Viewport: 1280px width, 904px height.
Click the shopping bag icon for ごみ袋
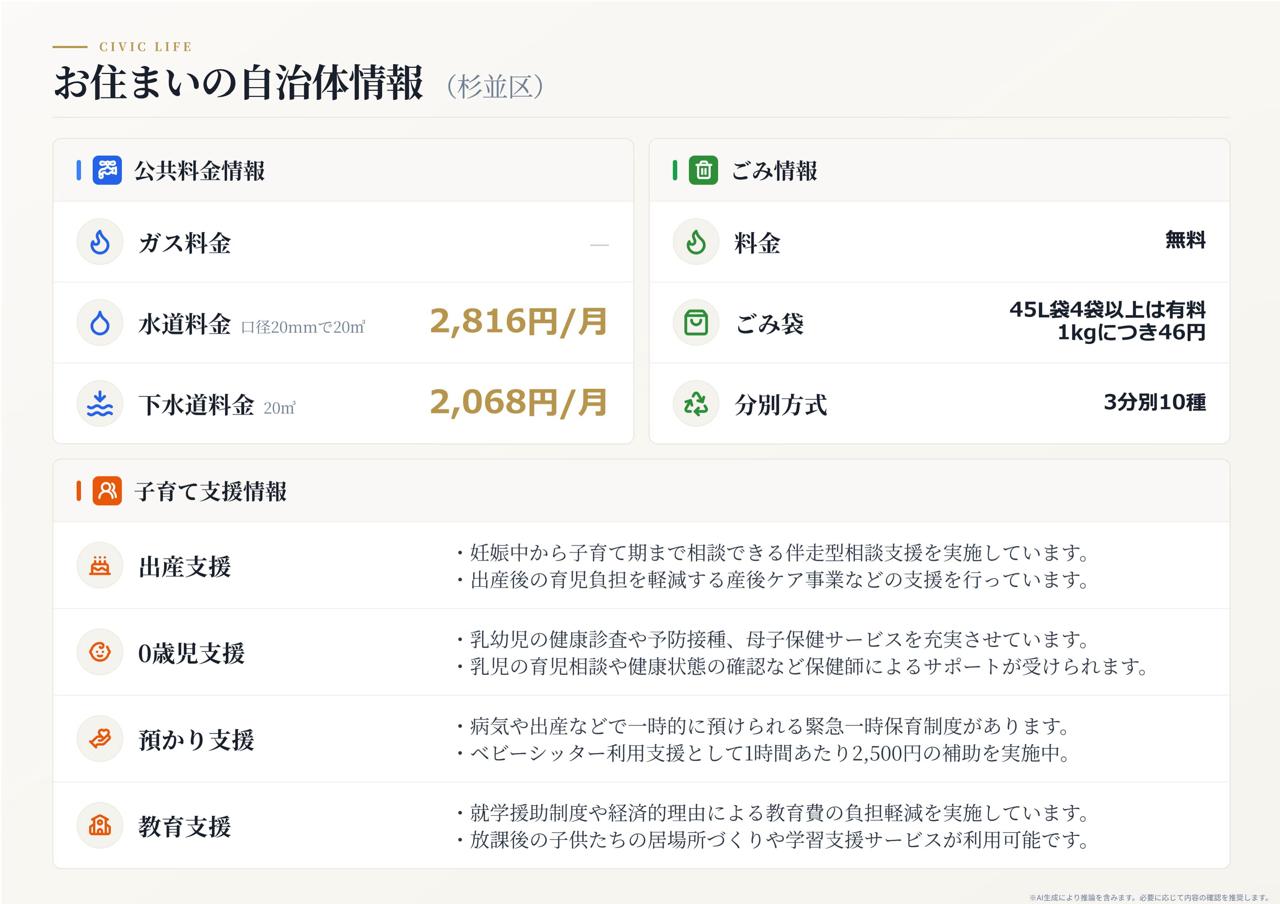tap(696, 323)
